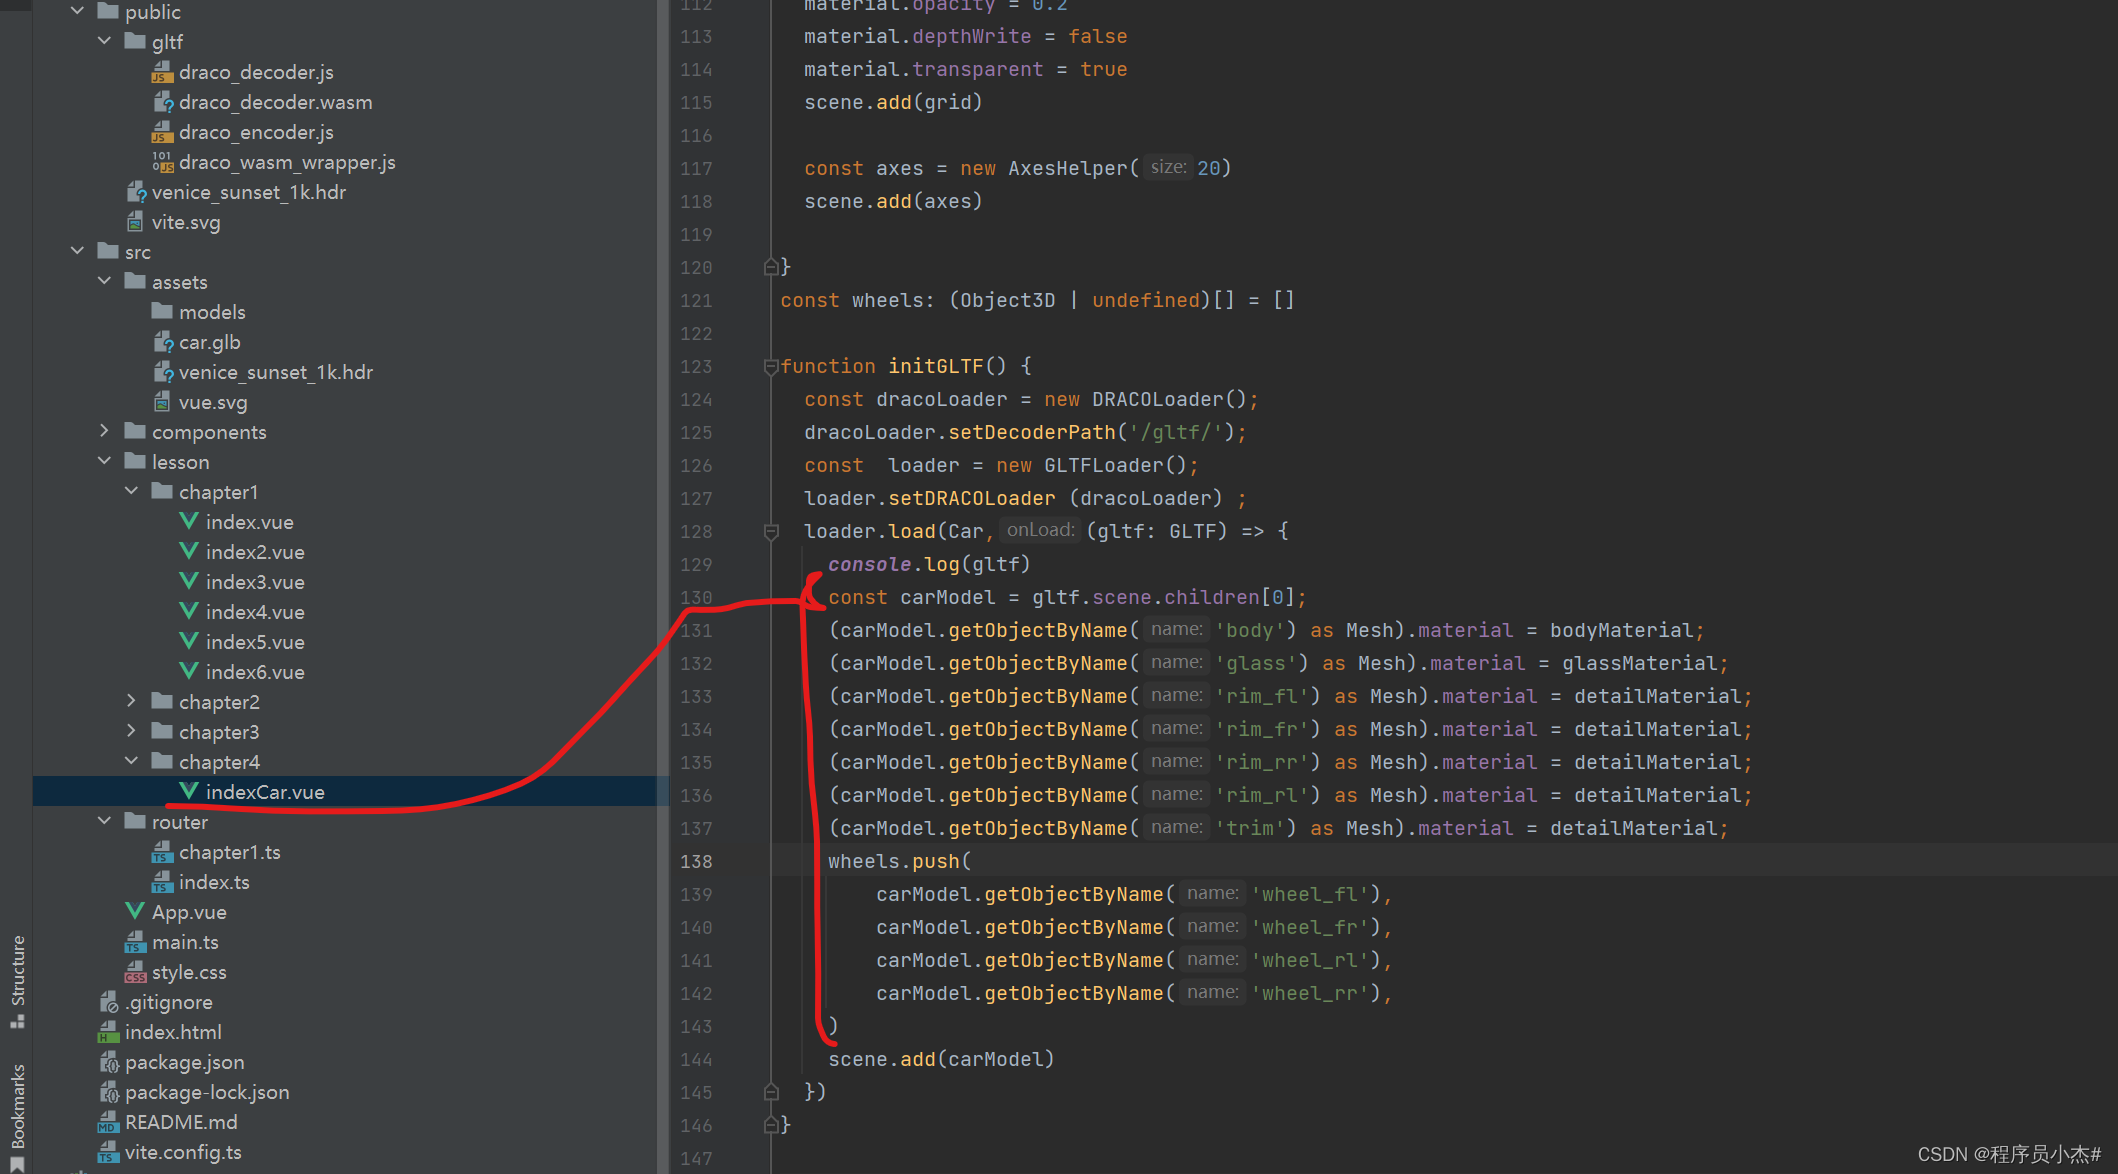Expand the chapter3 folder
This screenshot has width=2118, height=1174.
[x=131, y=731]
